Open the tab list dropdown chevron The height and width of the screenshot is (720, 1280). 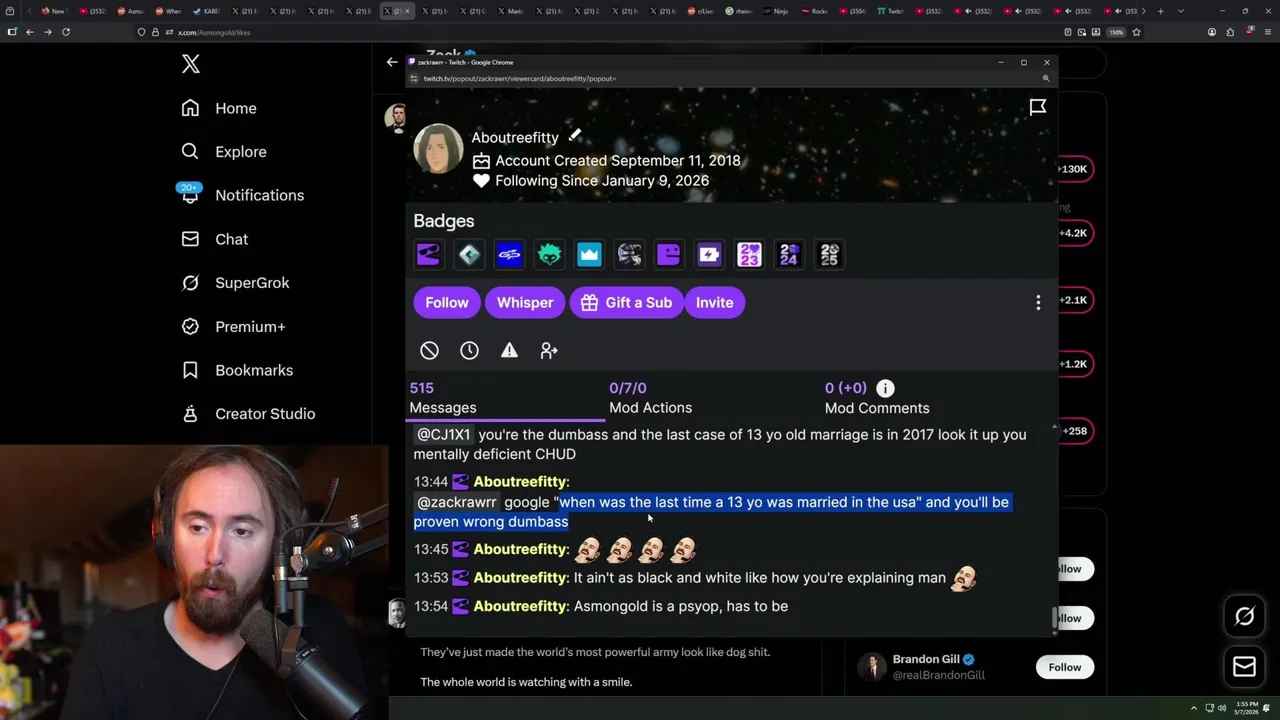coord(1180,11)
